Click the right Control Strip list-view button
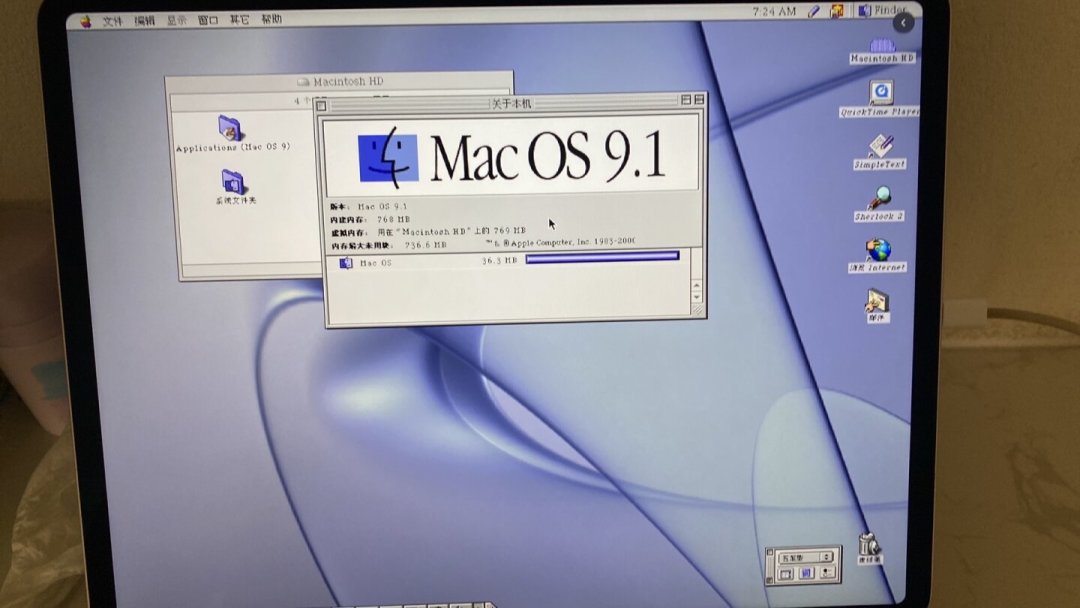The height and width of the screenshot is (608, 1080). pyautogui.click(x=827, y=572)
